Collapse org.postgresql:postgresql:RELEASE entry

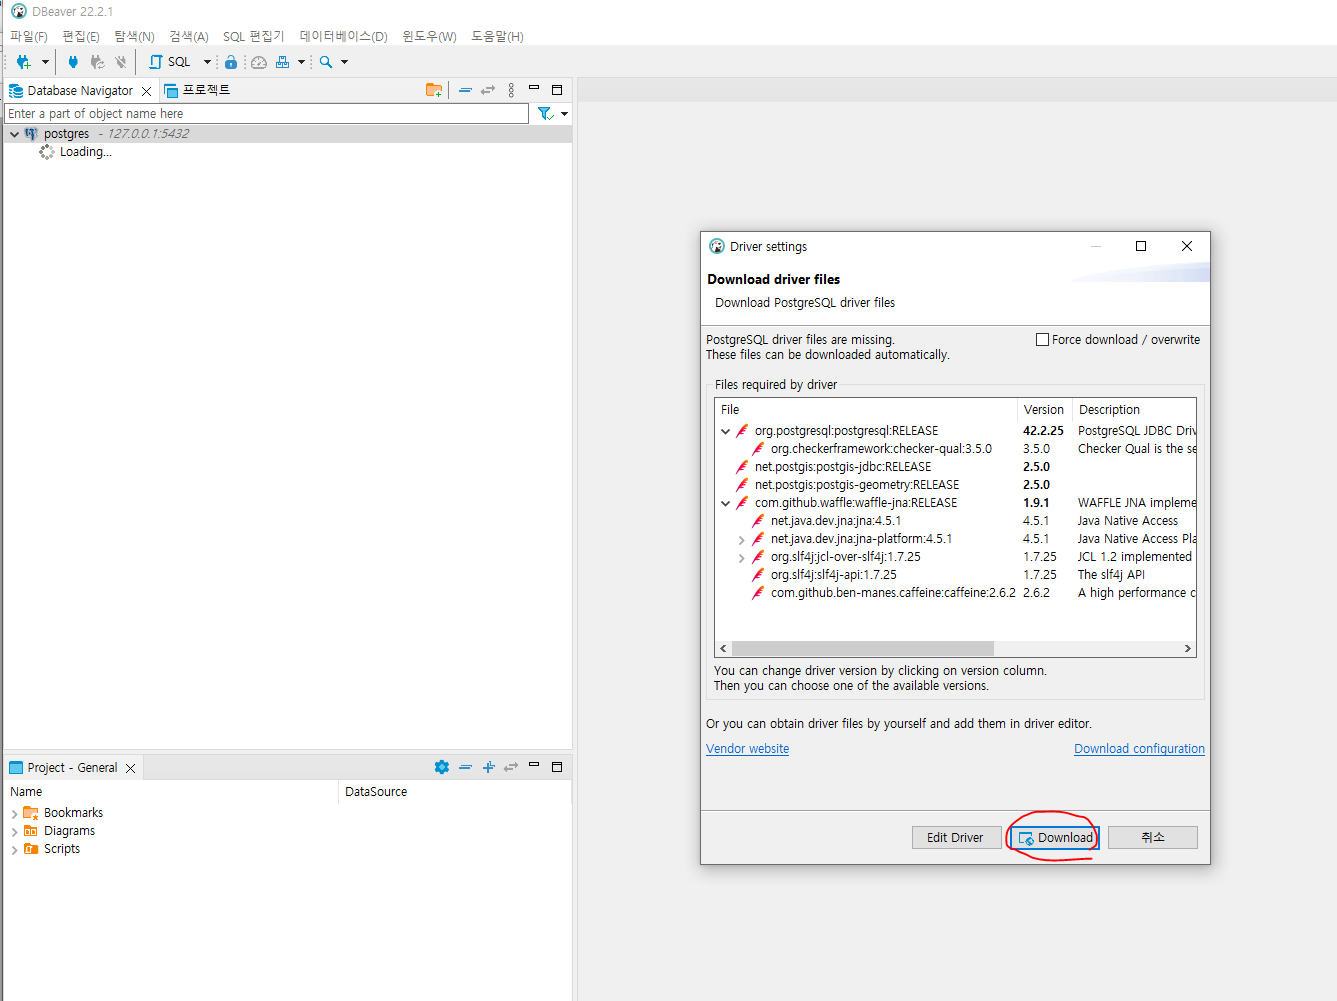point(726,431)
